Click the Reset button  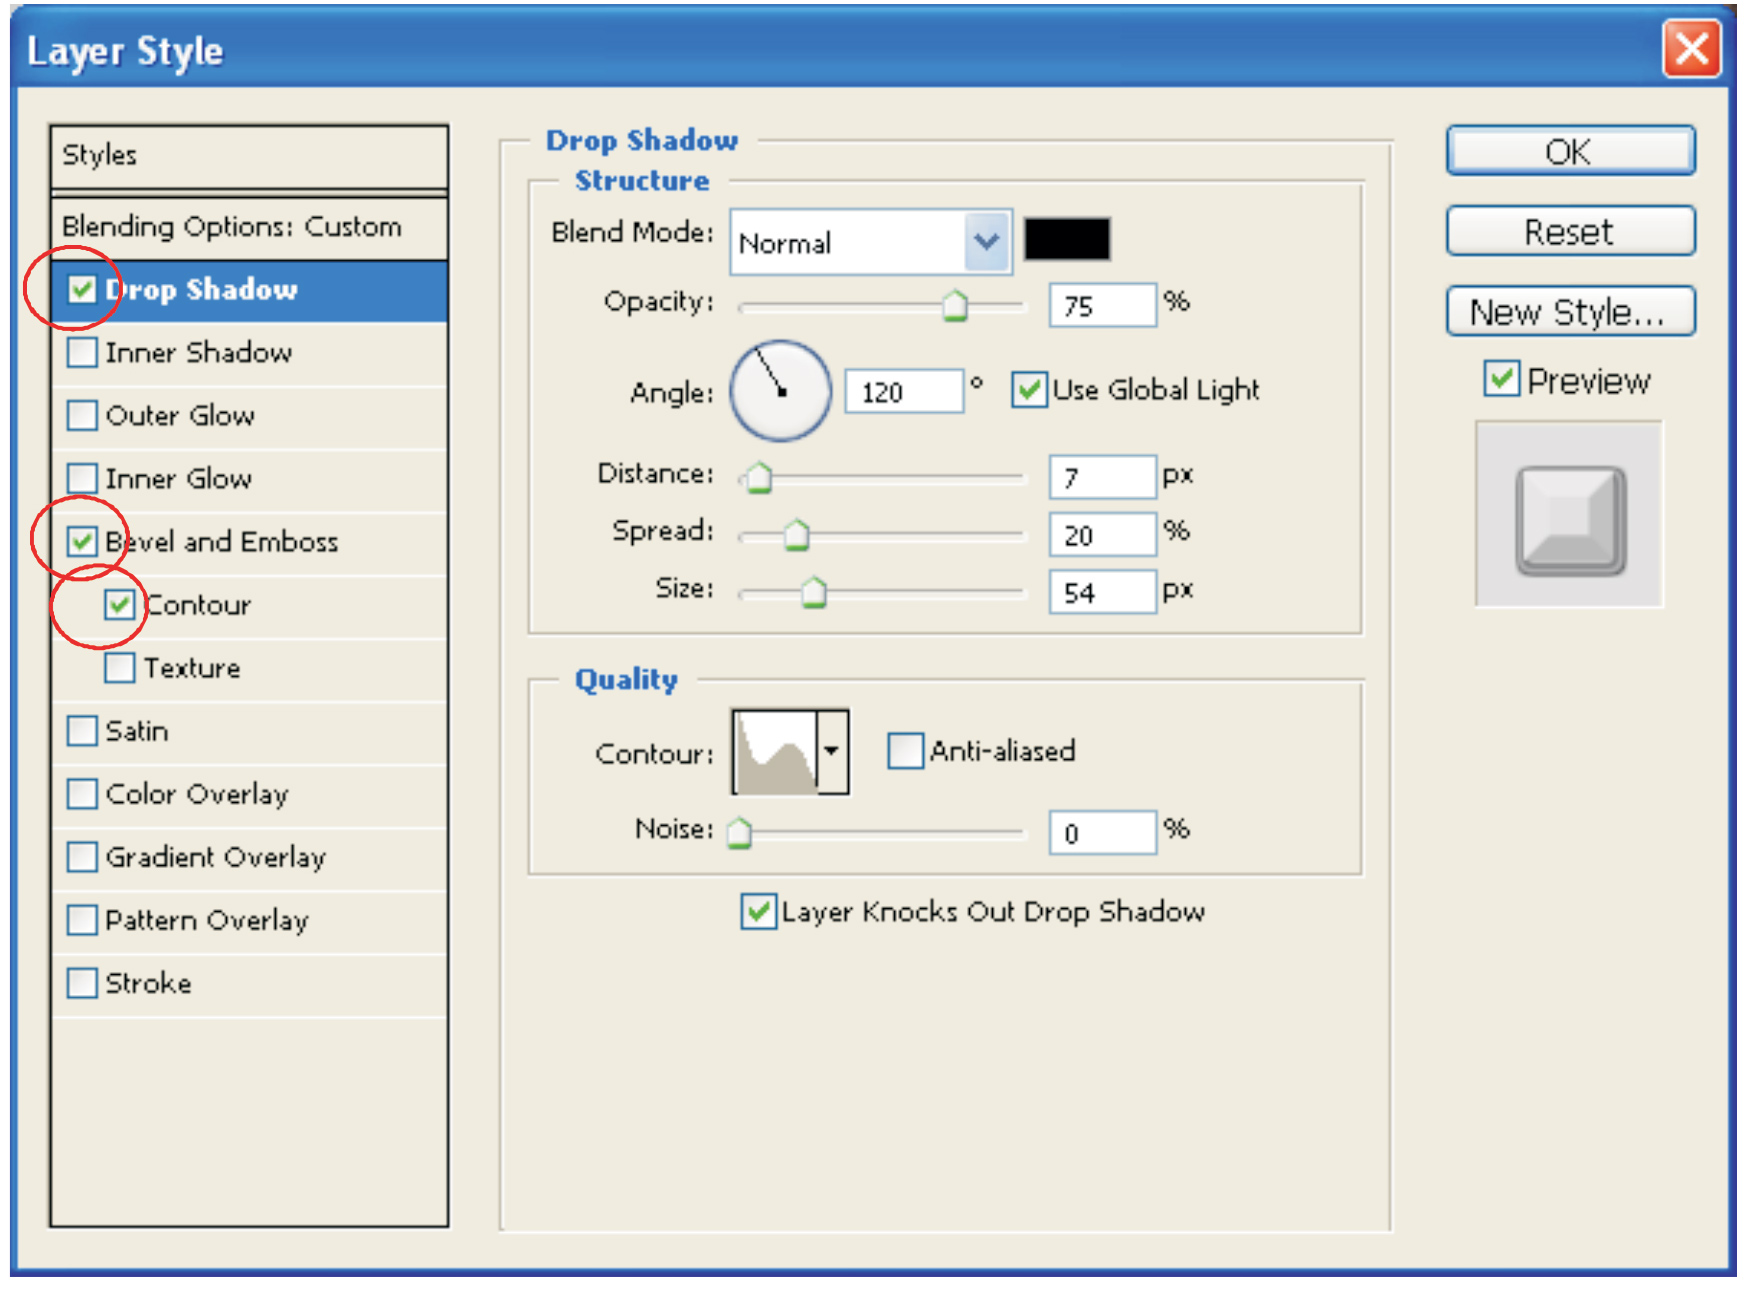tap(1569, 232)
